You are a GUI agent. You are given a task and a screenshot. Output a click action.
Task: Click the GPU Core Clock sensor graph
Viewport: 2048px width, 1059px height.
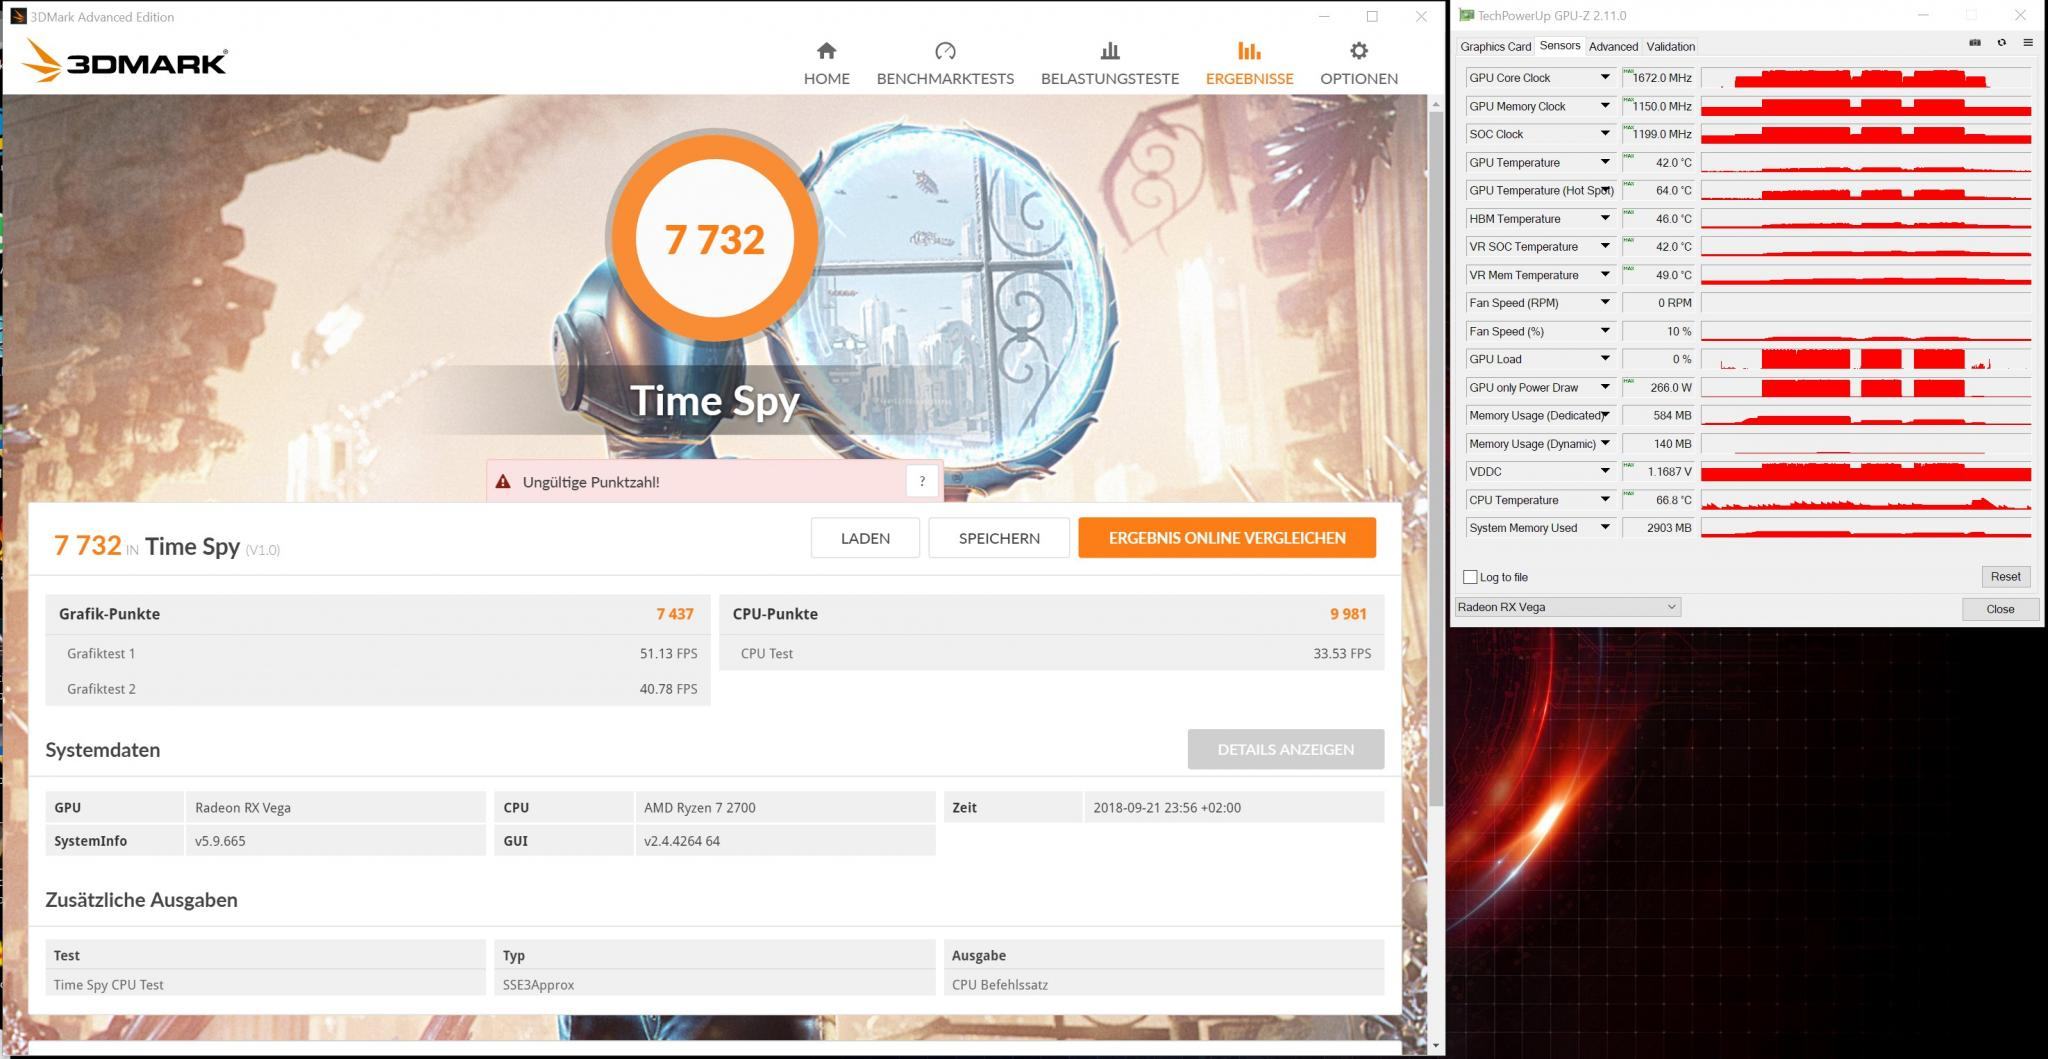coord(1866,77)
